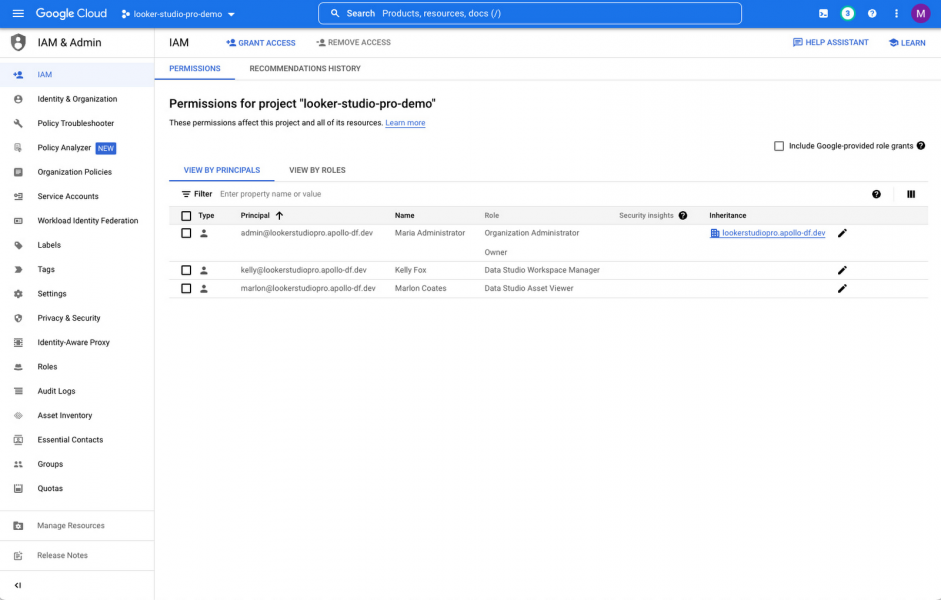Image resolution: width=941 pixels, height=600 pixels.
Task: Open the three-dot utilities menu in top bar
Action: (896, 13)
